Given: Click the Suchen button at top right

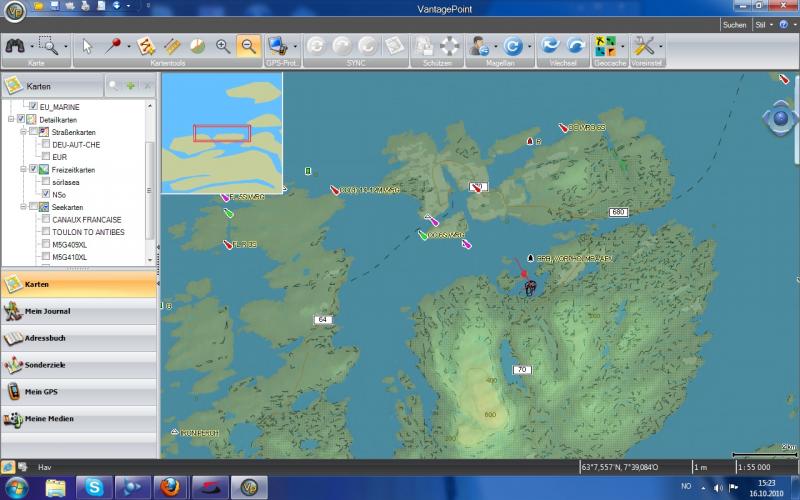Looking at the screenshot, I should pyautogui.click(x=734, y=25).
